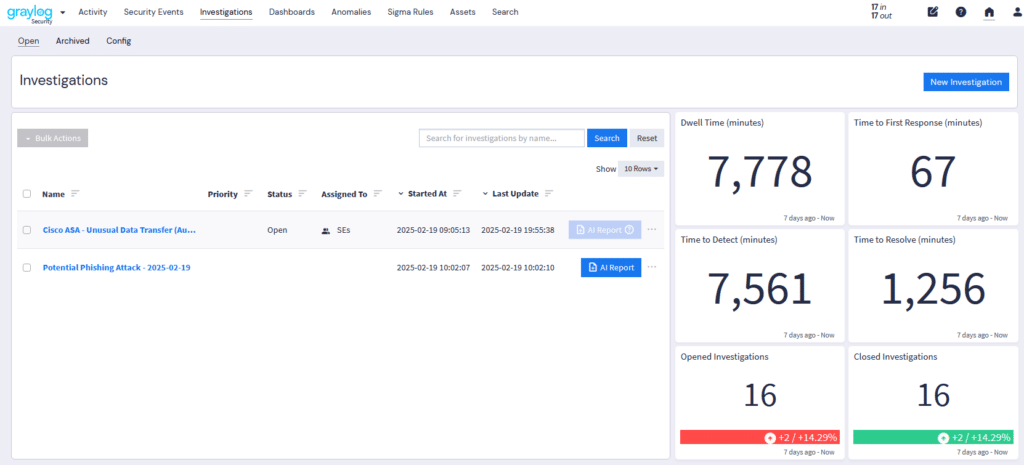Open the scratchpad edit icon
The width and height of the screenshot is (1024, 465).
pos(933,12)
